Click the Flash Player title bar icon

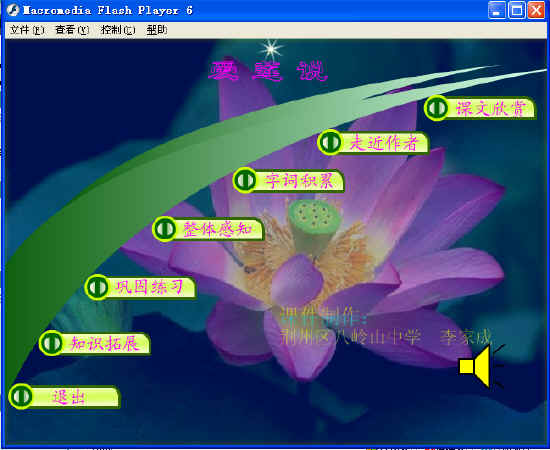pos(13,10)
